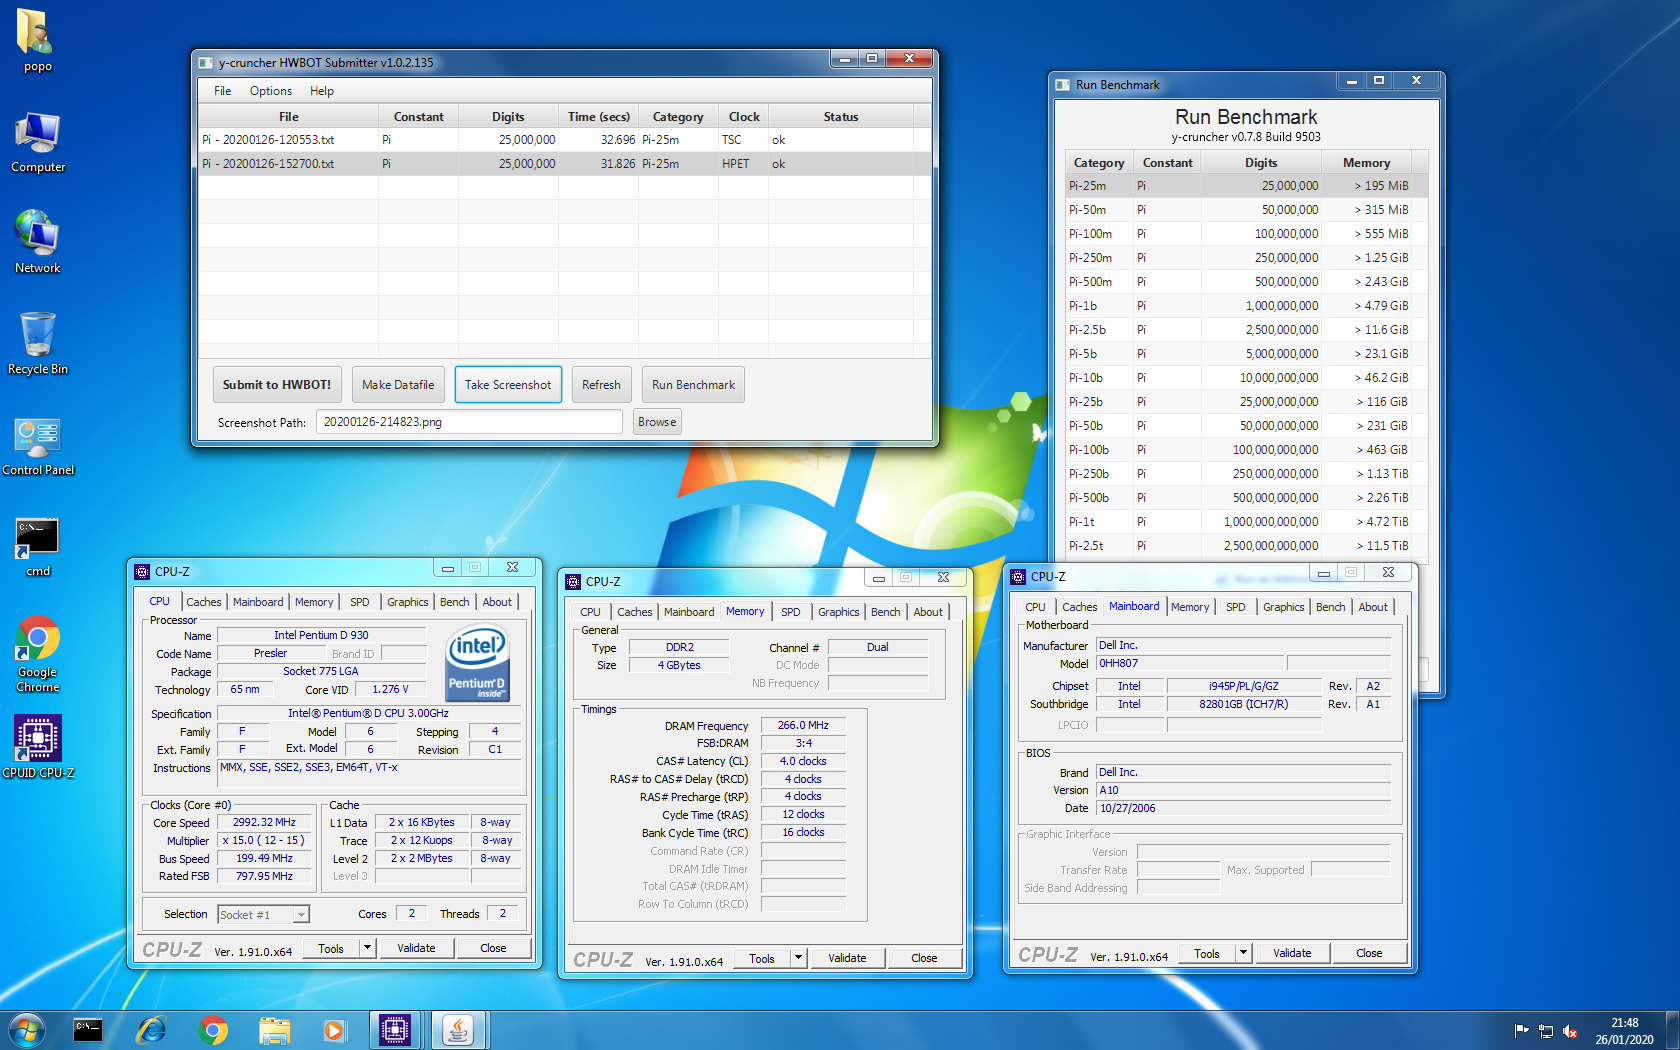Open the Windows Start orb
1680x1050 pixels.
[26, 1030]
